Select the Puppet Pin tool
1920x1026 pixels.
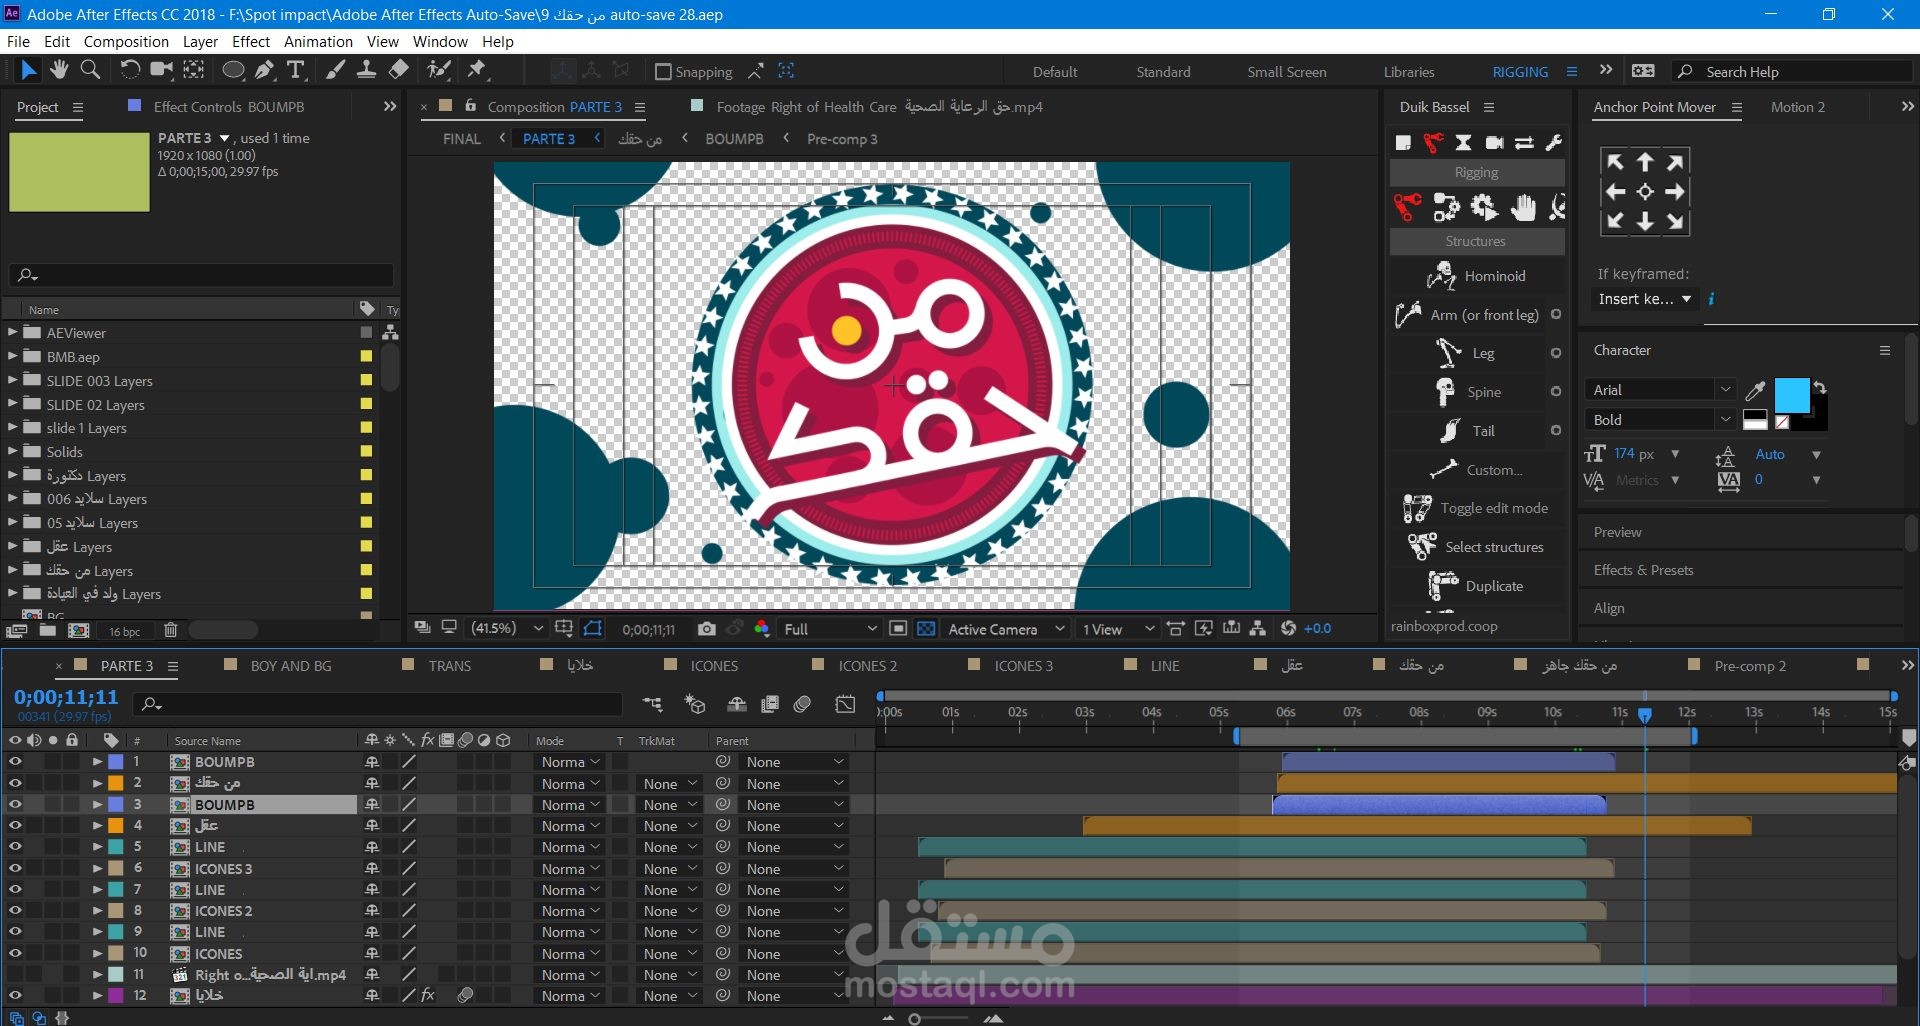(477, 69)
